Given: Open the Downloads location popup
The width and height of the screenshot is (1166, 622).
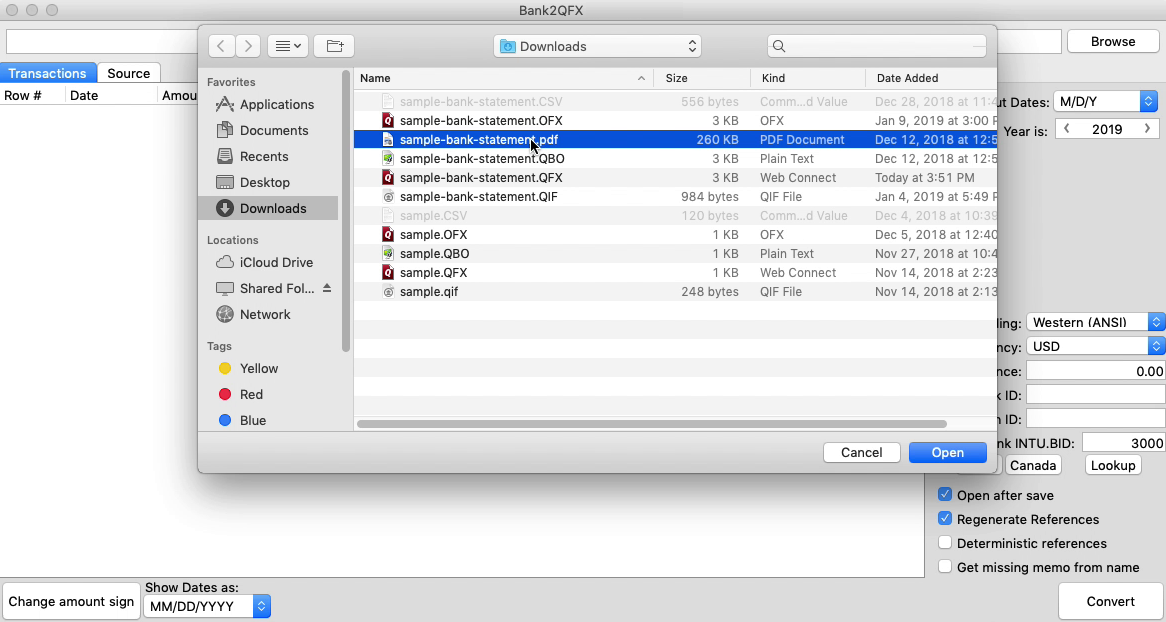Looking at the screenshot, I should 597,46.
